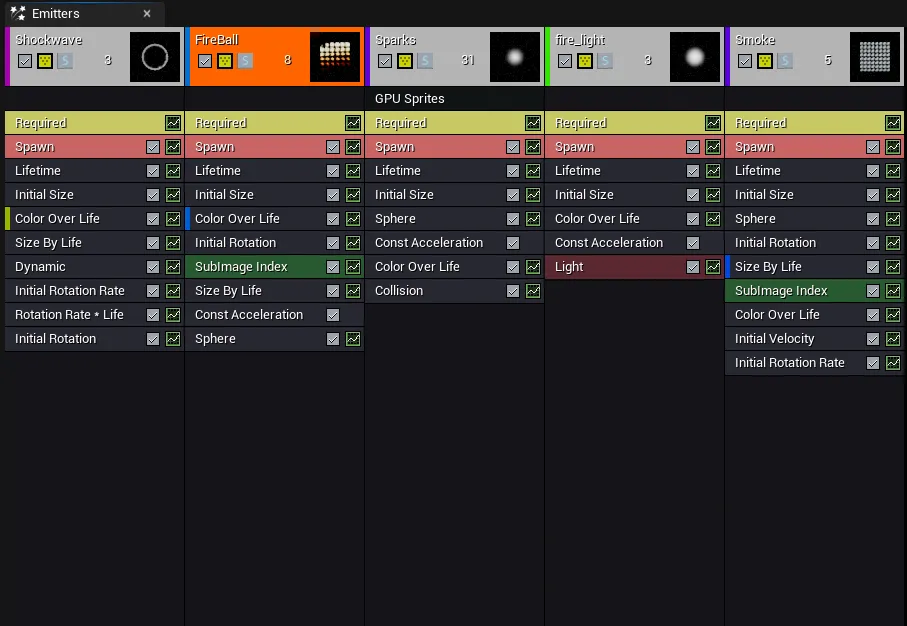Select Smoke Initial Velocity module
The width and height of the screenshot is (907, 626).
coord(814,338)
